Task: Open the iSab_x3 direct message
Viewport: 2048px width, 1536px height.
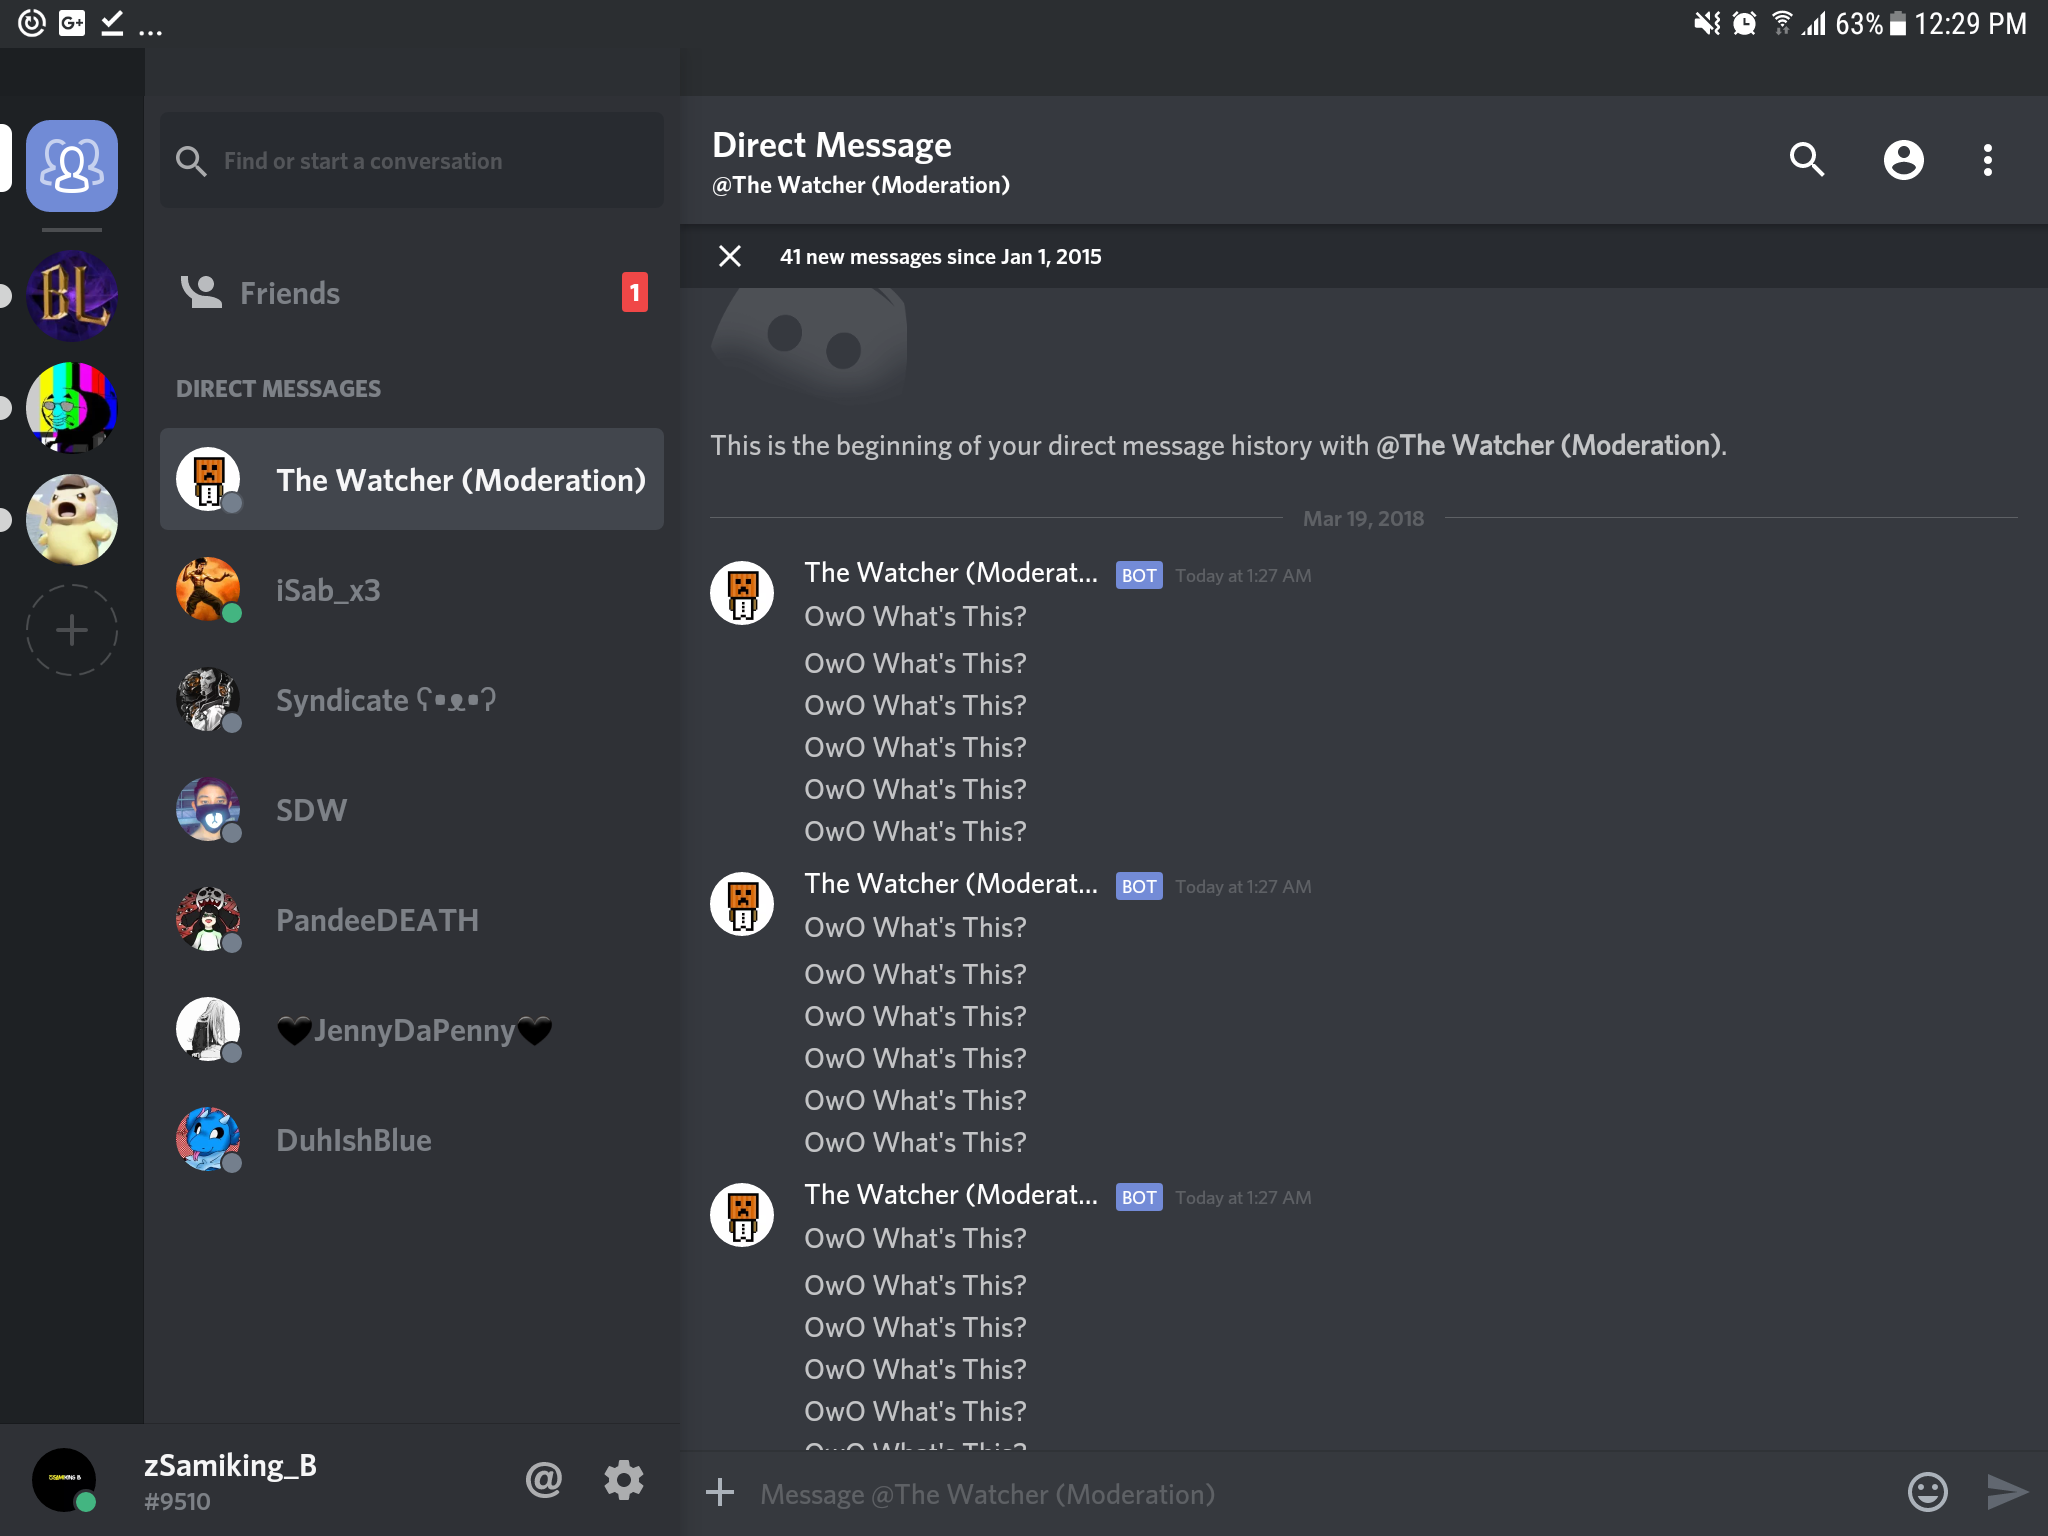Action: [x=412, y=590]
